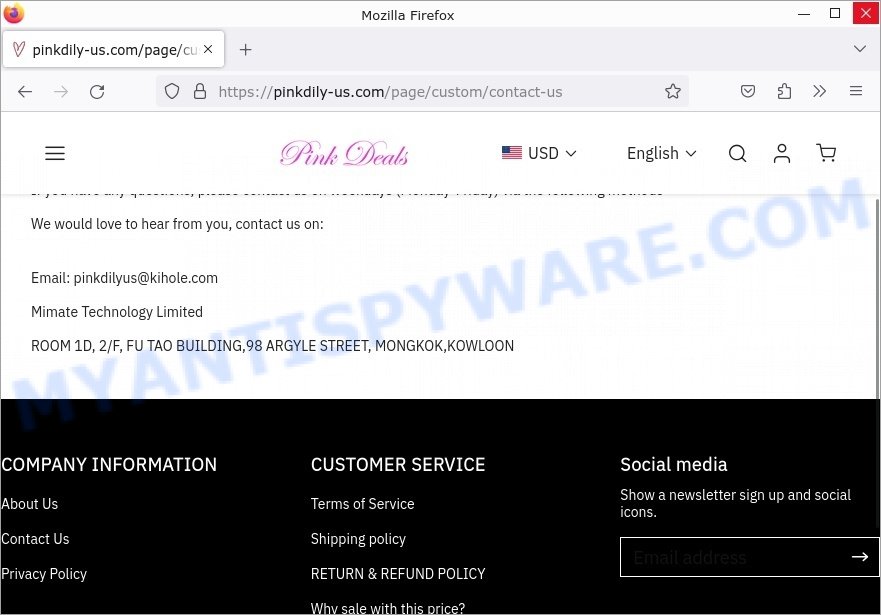This screenshot has height=615, width=881.
Task: Click the COMPANY INFORMATION heading
Action: point(109,464)
